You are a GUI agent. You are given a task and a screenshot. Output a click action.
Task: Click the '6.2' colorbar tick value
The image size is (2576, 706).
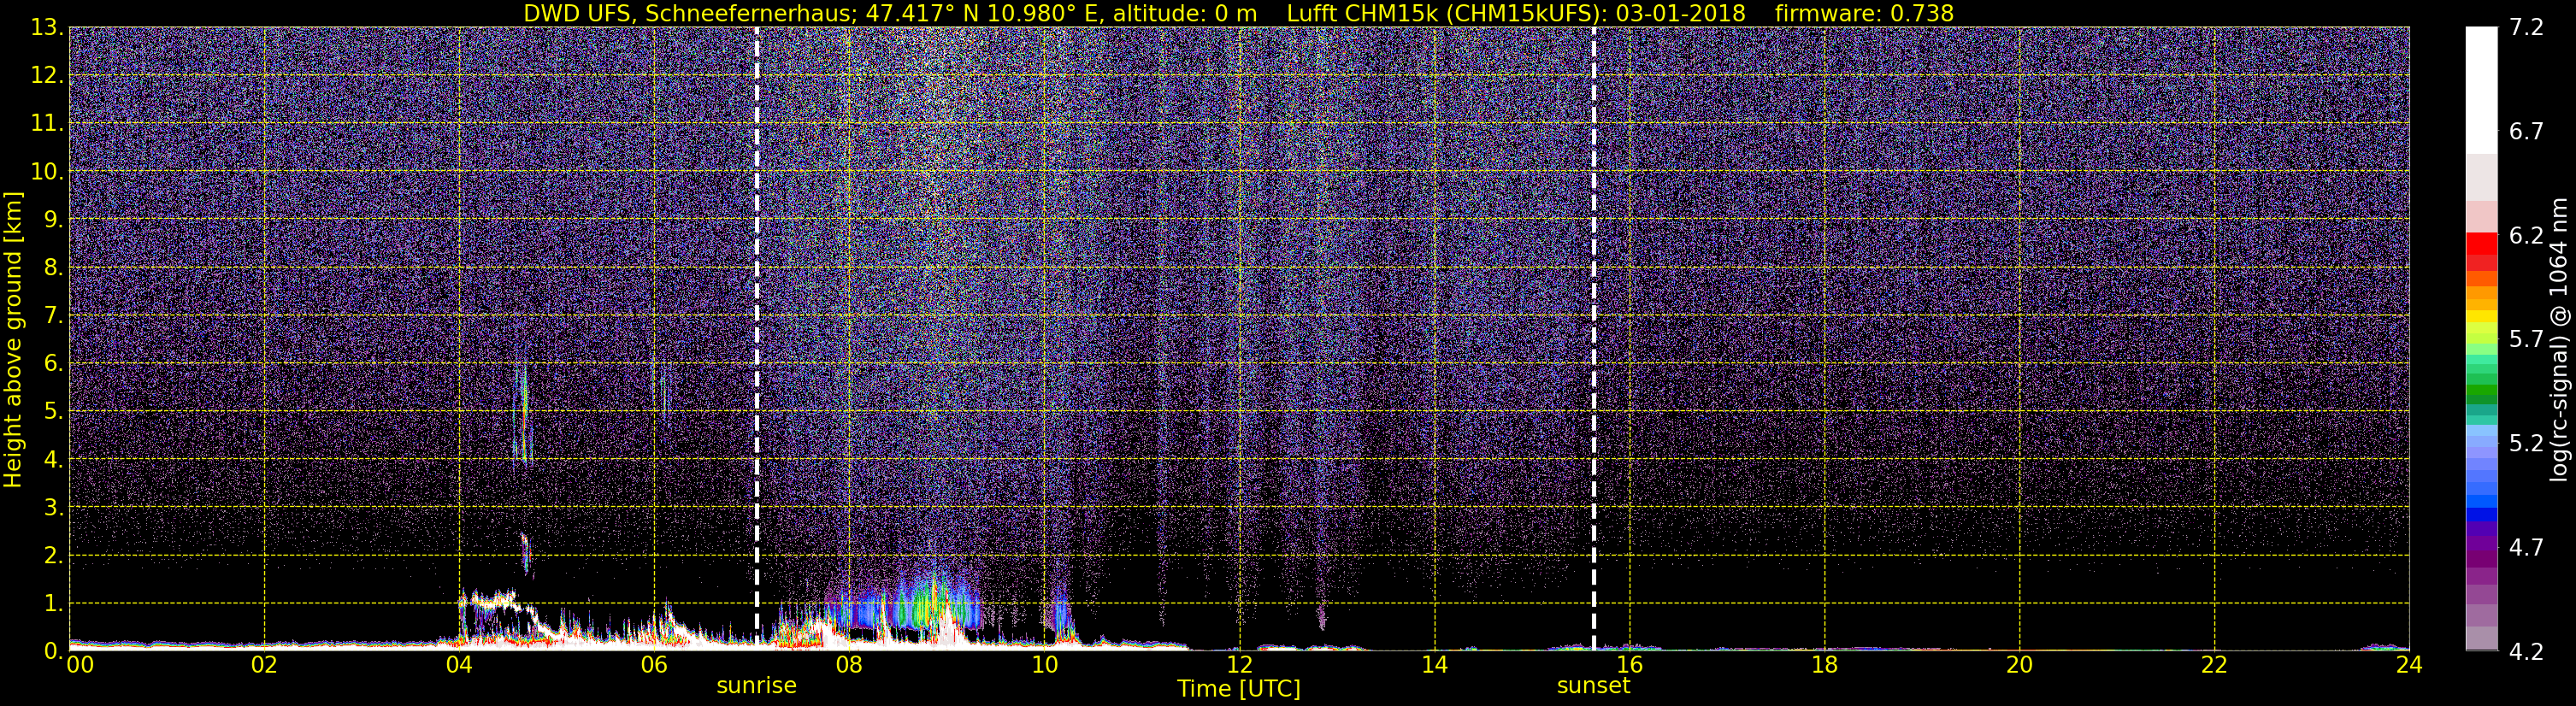click(x=2526, y=235)
